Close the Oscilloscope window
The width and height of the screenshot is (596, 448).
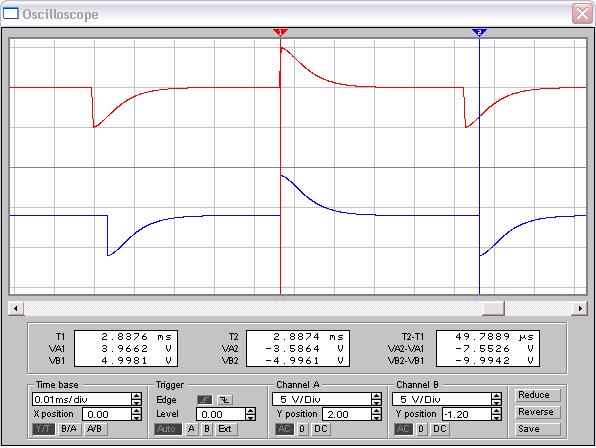pyautogui.click(x=582, y=14)
